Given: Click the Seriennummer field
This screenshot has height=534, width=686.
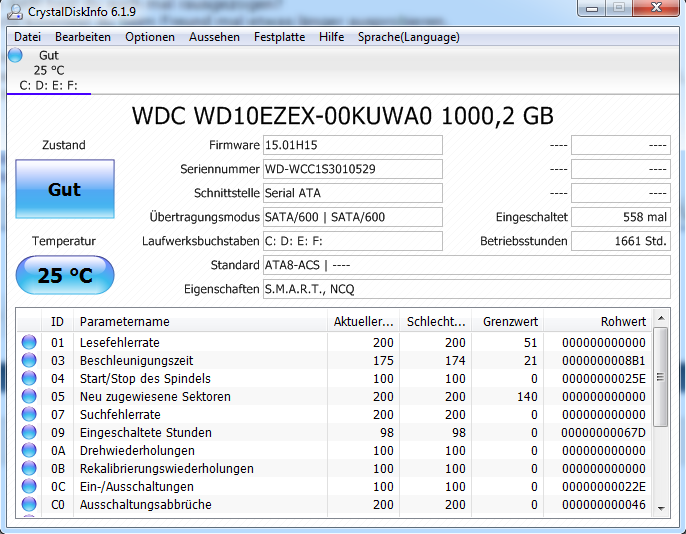Looking at the screenshot, I should click(x=353, y=169).
